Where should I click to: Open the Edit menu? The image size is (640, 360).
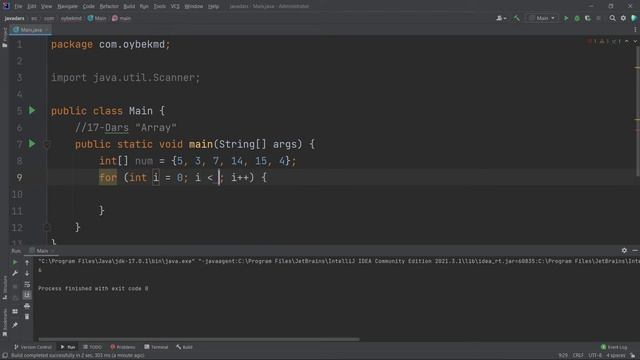coord(31,6)
